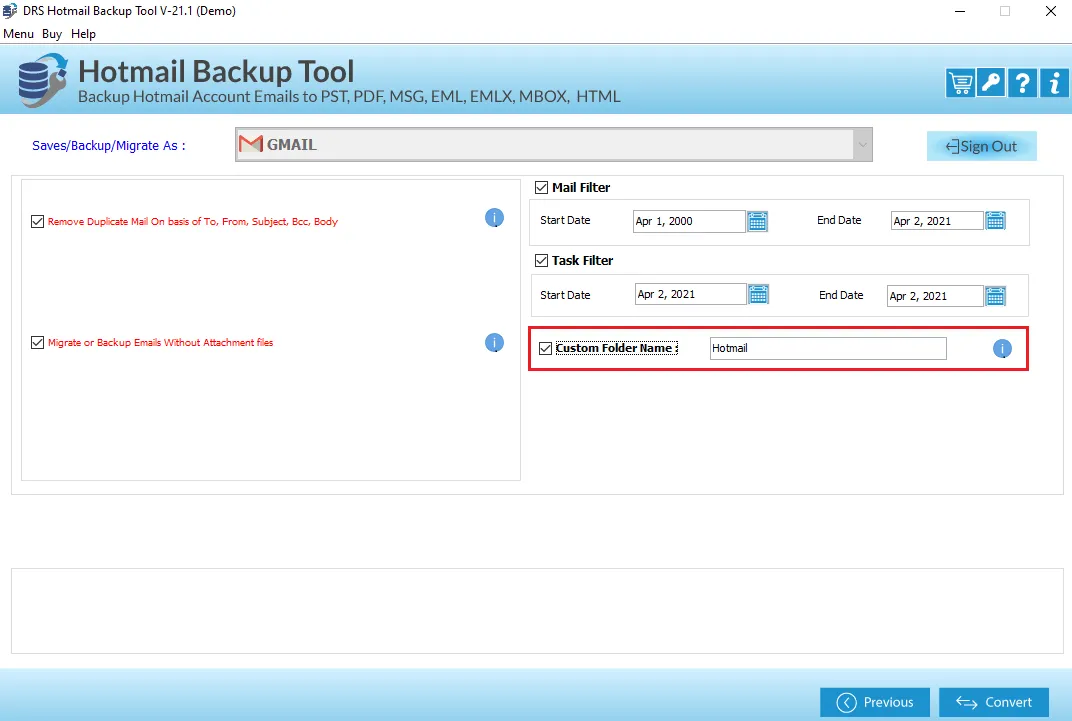Click the question mark help icon
1072x721 pixels.
(x=1022, y=83)
